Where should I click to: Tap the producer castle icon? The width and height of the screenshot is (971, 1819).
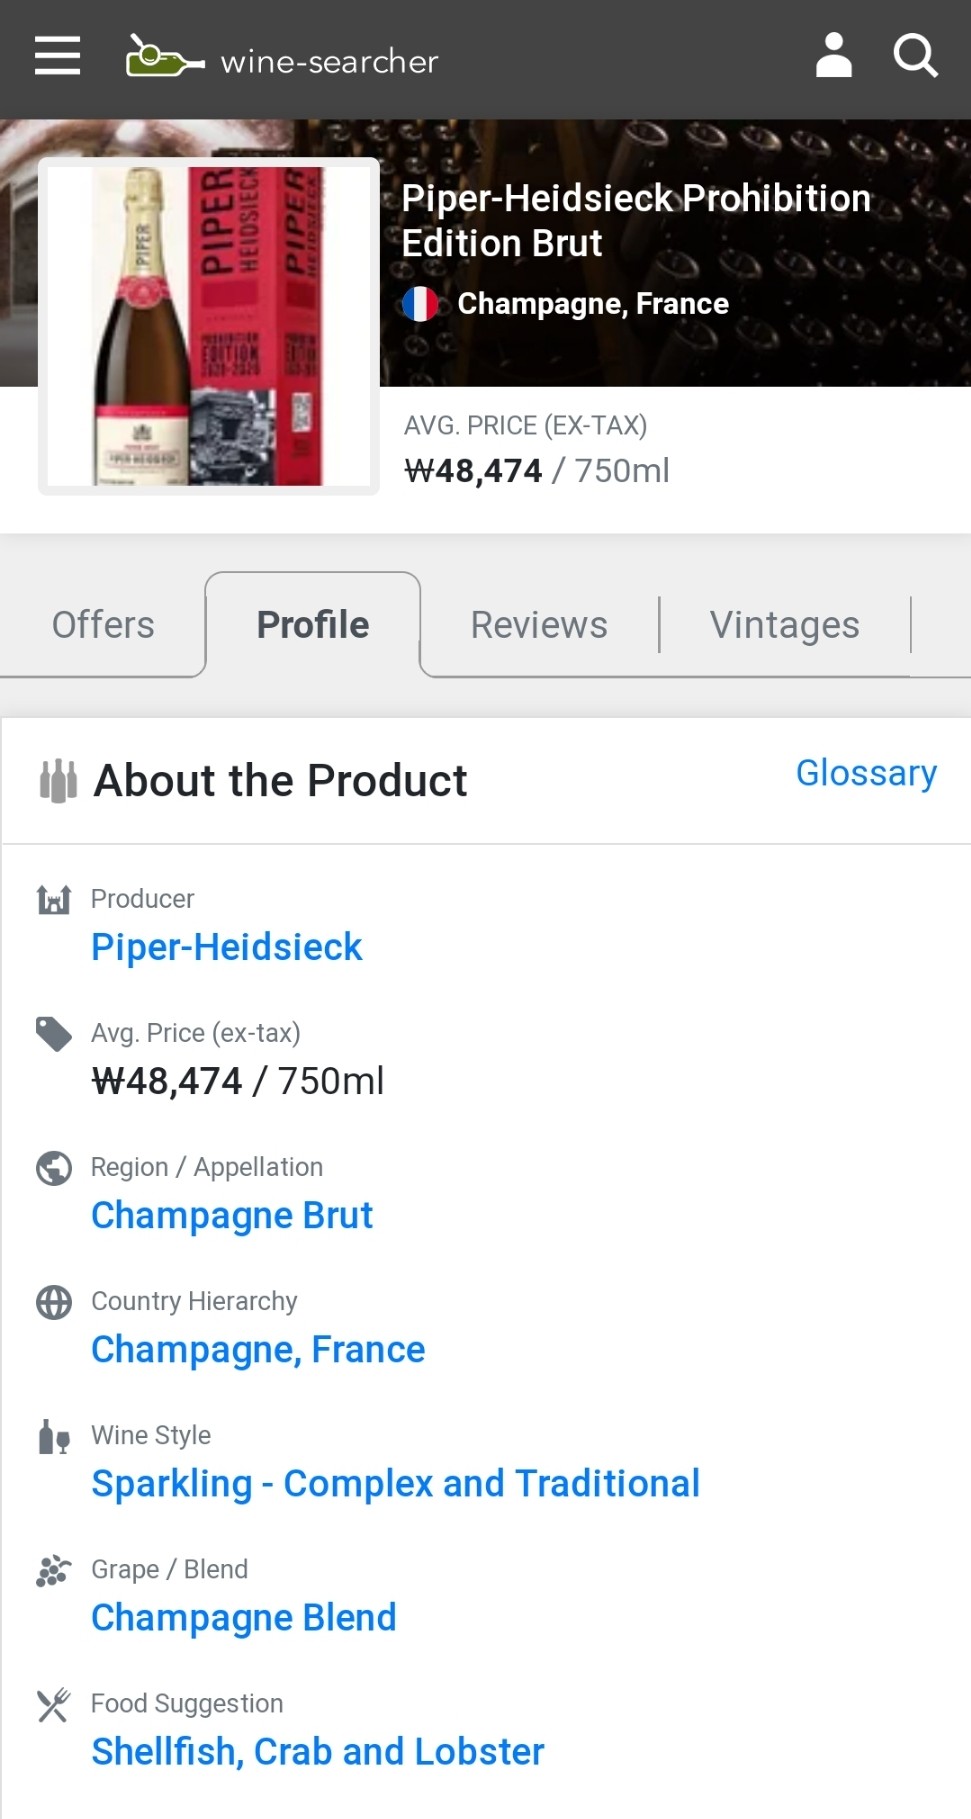click(54, 900)
